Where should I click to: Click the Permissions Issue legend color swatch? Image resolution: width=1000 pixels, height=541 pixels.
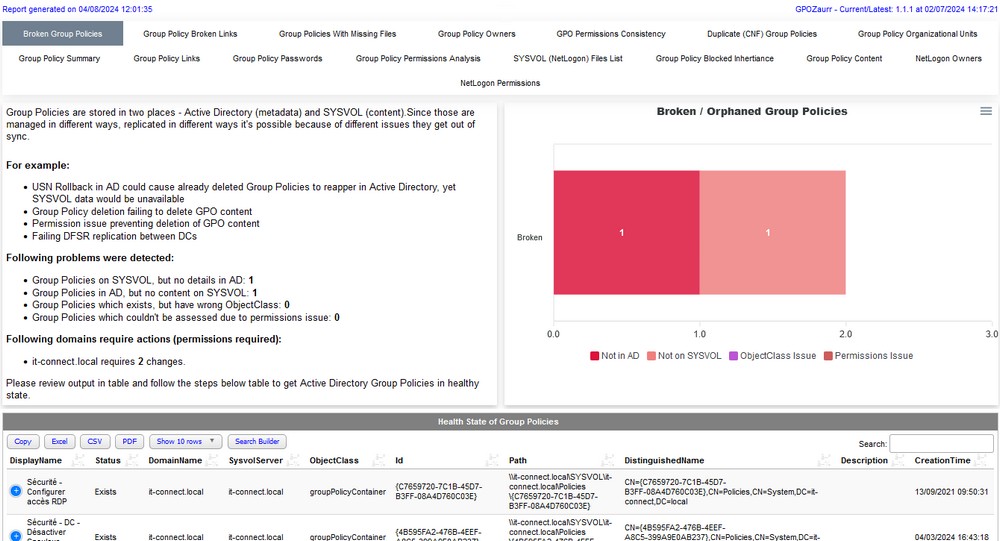828,356
